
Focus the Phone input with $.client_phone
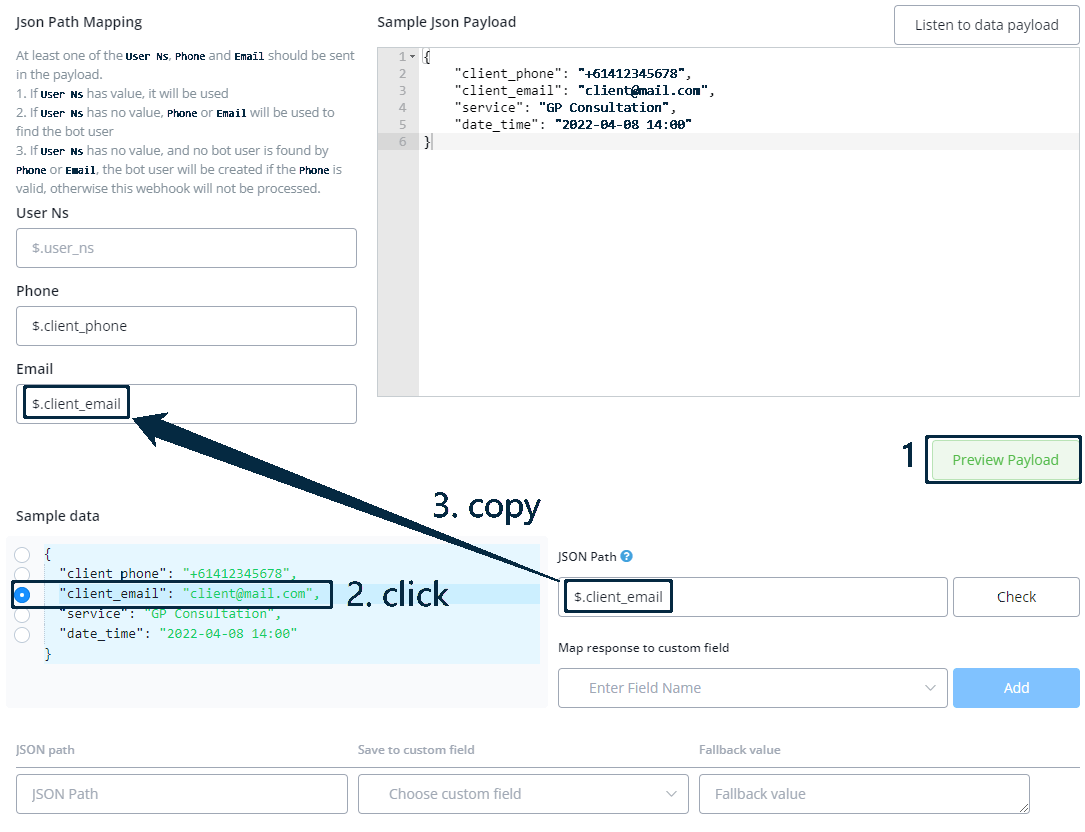pyautogui.click(x=186, y=326)
